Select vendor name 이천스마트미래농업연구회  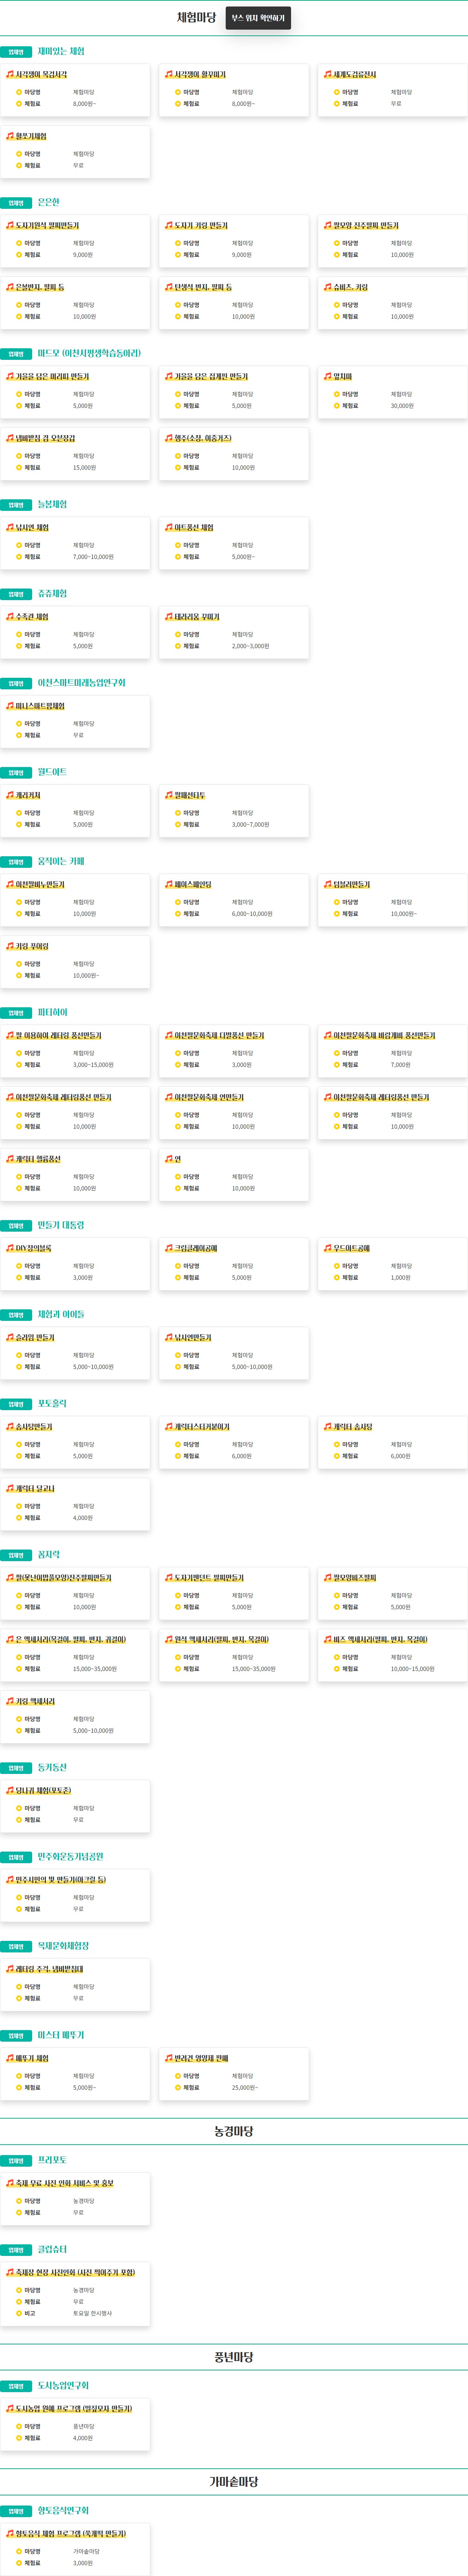click(82, 683)
